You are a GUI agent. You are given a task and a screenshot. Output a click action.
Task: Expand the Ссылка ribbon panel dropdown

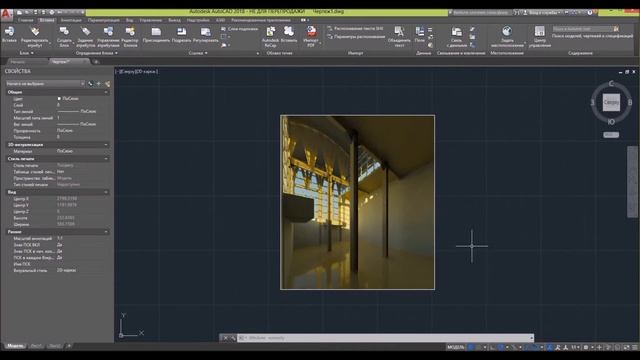click(198, 53)
